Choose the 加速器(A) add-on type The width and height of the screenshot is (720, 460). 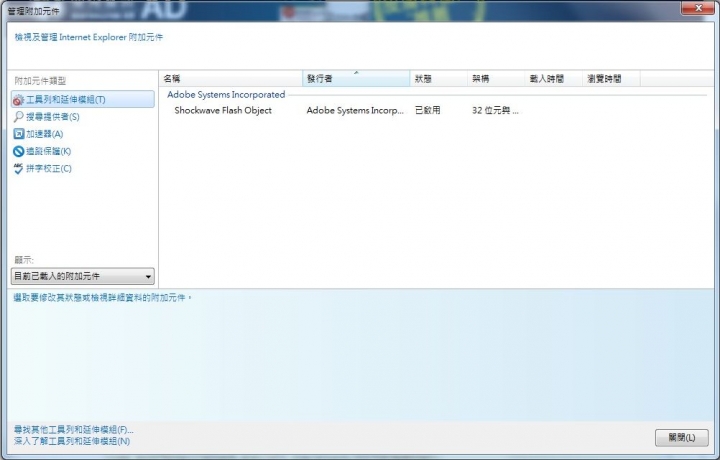pos(45,134)
